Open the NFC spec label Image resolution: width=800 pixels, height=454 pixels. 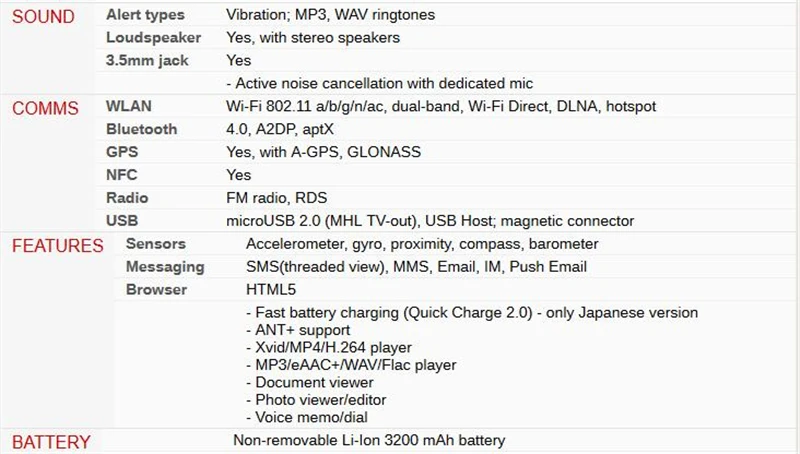121,175
